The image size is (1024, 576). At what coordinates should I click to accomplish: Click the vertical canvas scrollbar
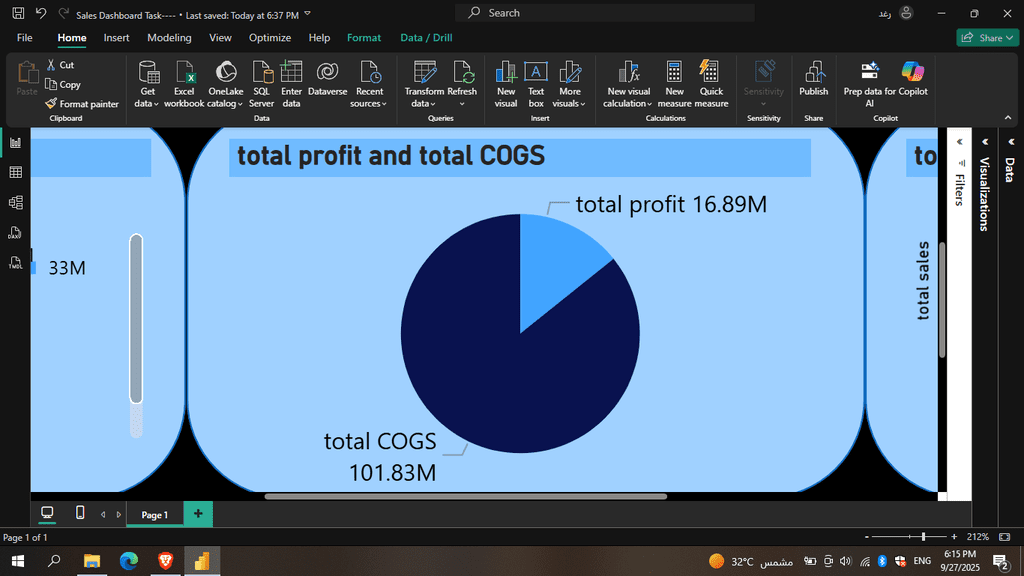coord(942,300)
